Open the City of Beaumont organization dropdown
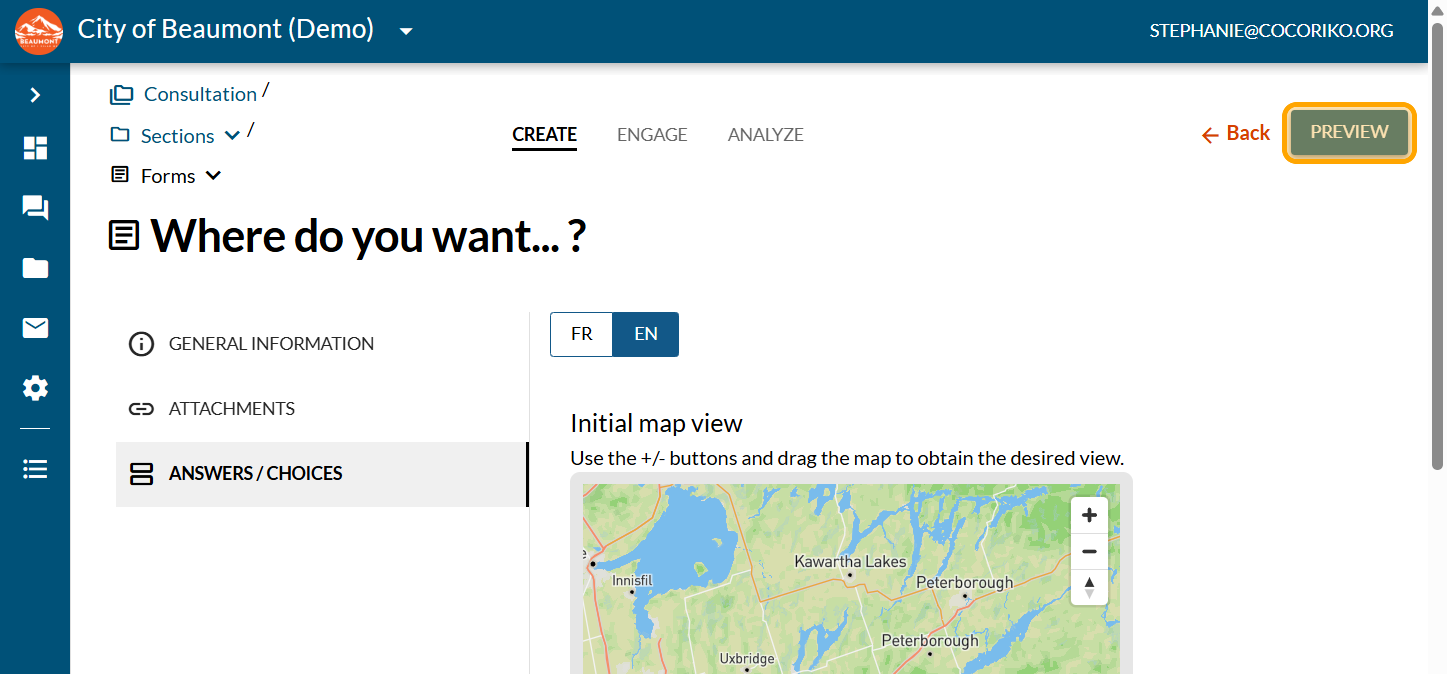Viewport: 1447px width, 674px height. tap(406, 31)
